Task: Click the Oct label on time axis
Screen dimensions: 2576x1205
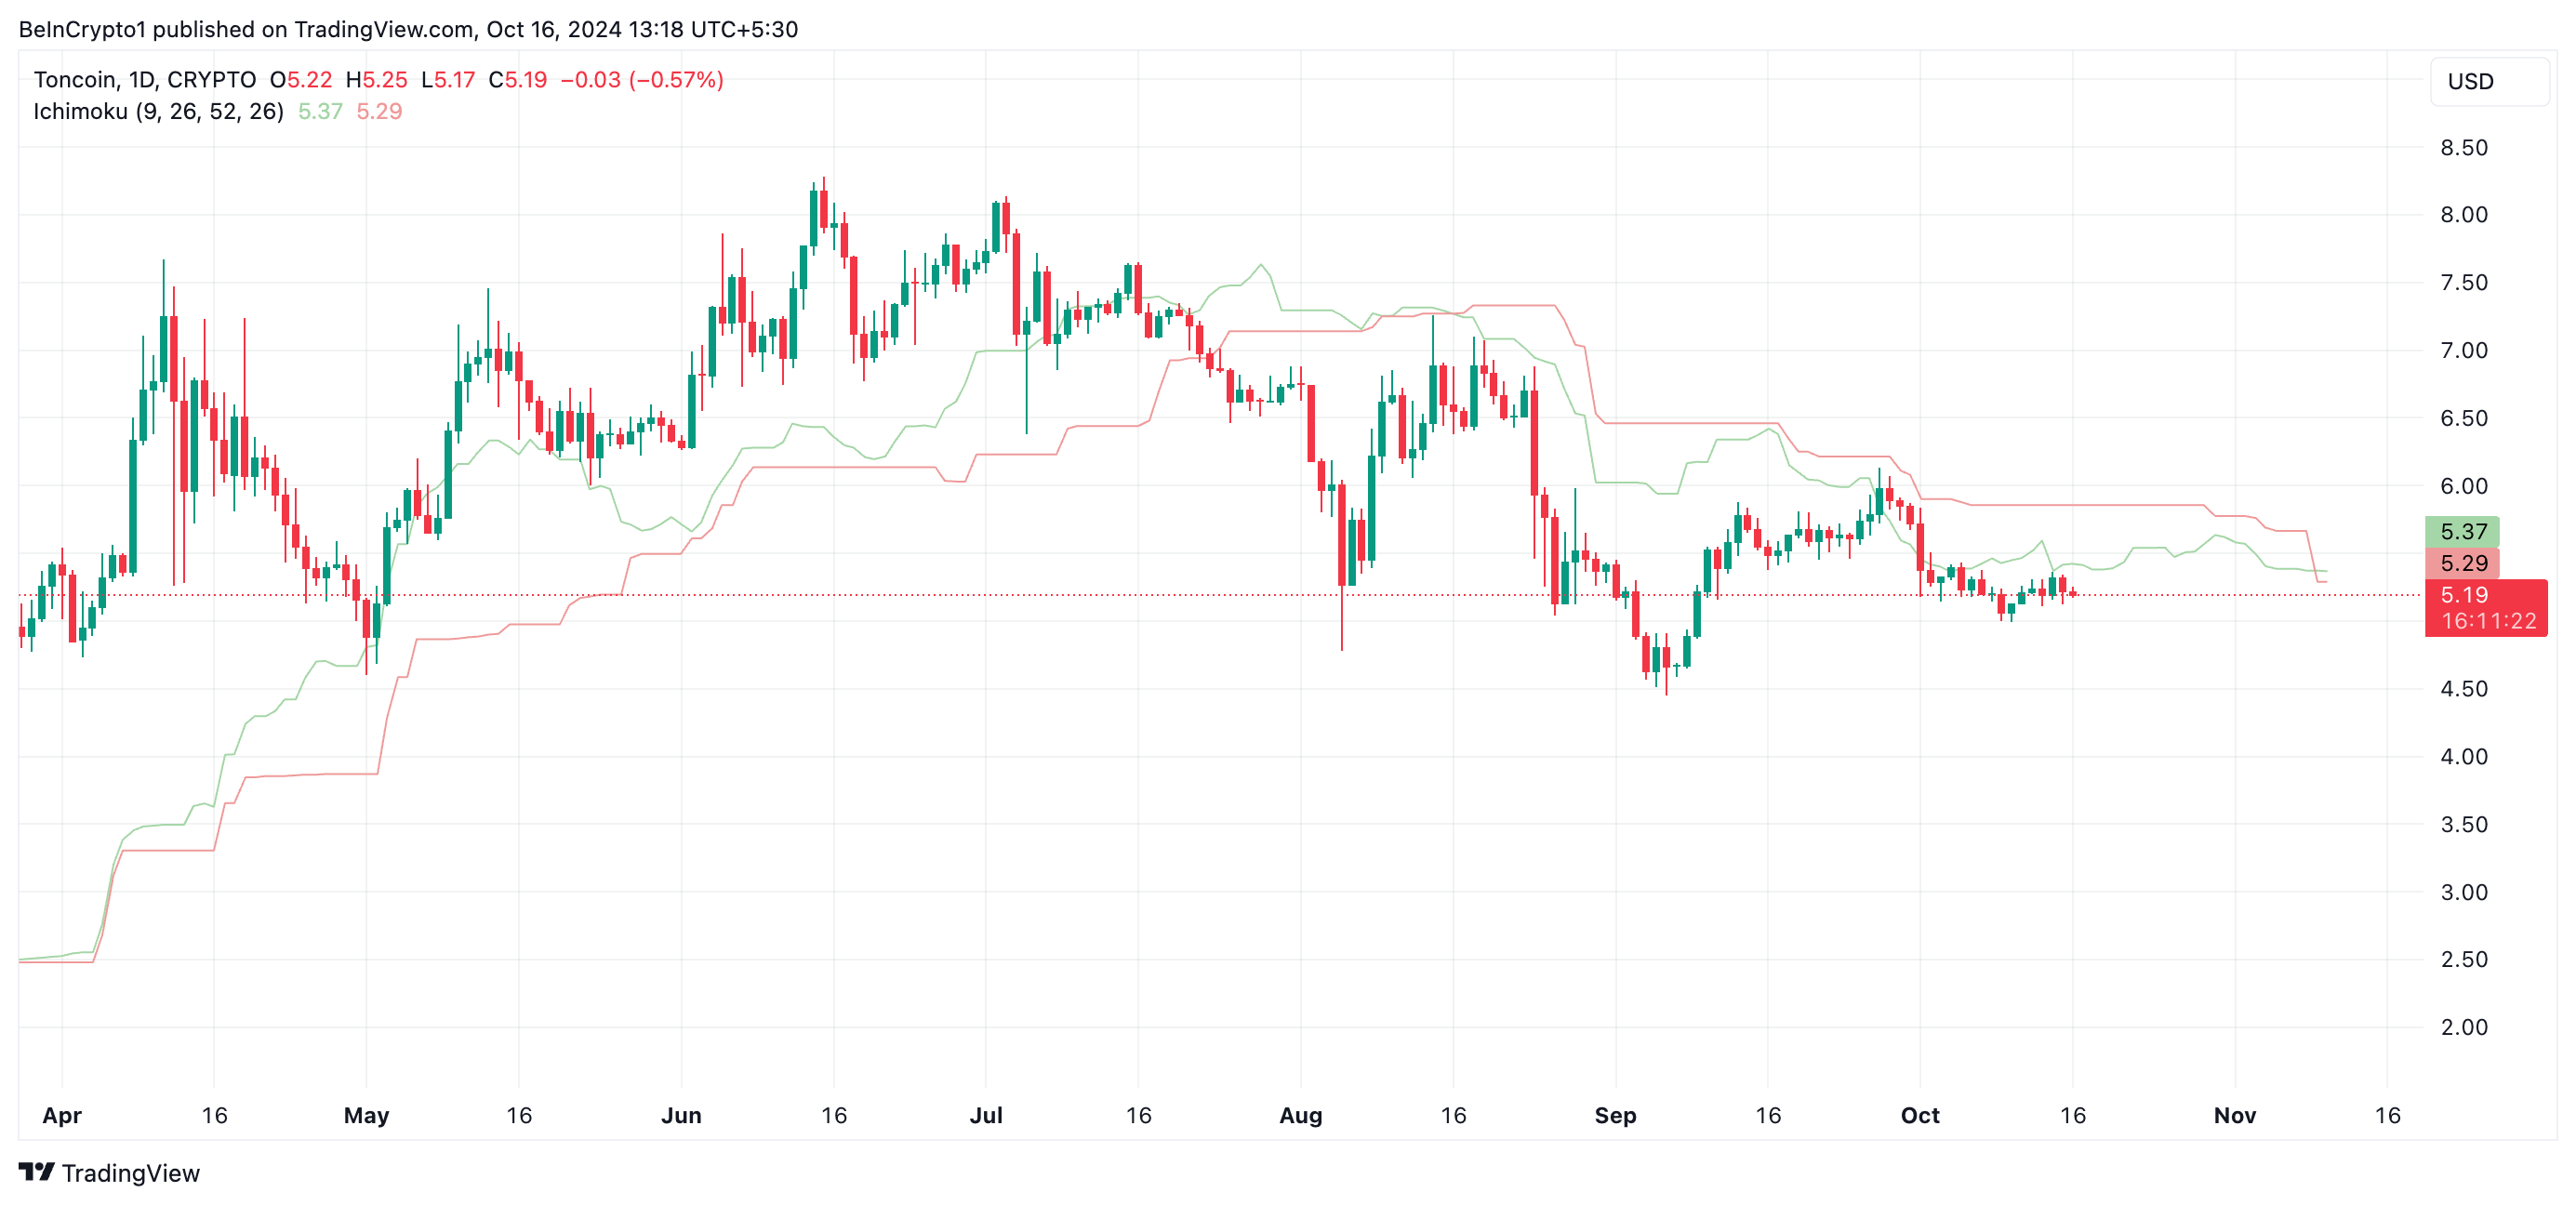Action: [1919, 1115]
